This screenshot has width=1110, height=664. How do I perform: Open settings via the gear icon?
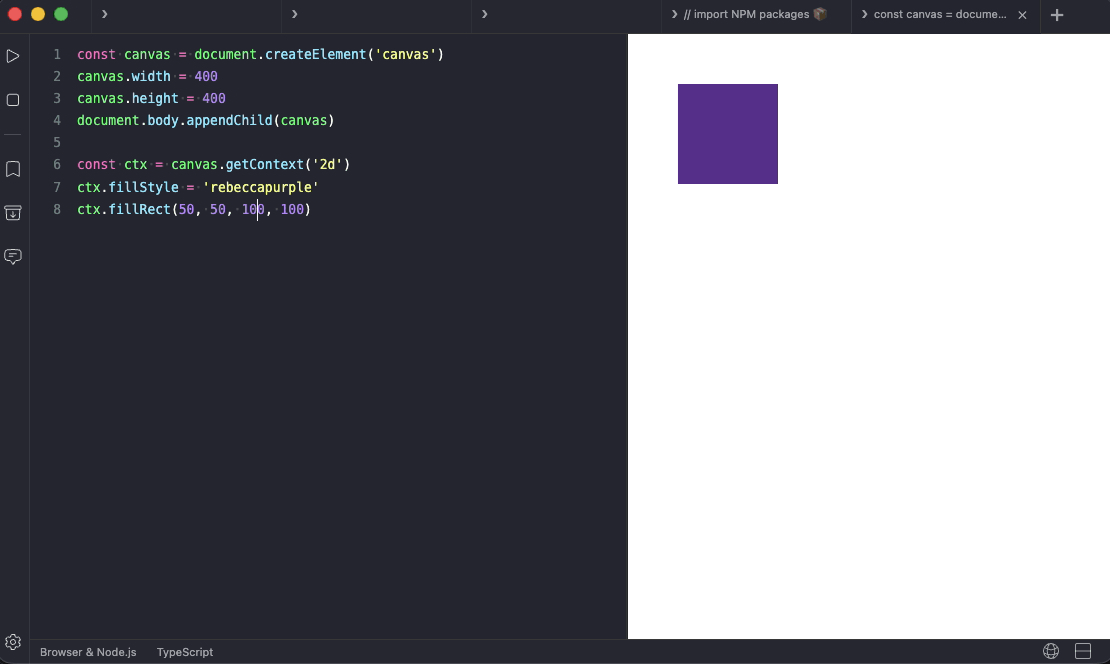(x=13, y=642)
